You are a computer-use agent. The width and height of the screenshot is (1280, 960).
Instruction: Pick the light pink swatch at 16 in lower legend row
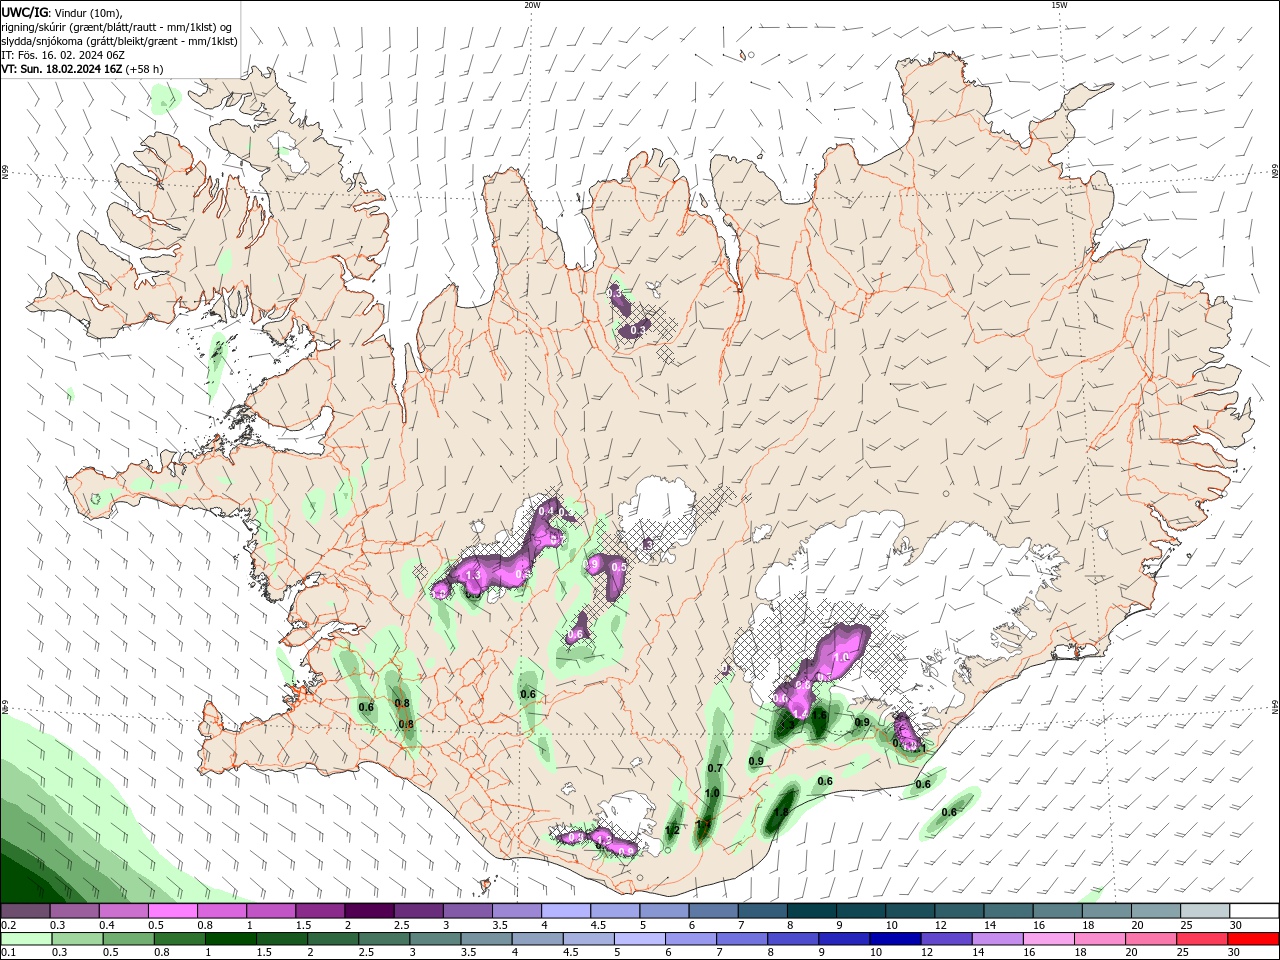[1049, 939]
